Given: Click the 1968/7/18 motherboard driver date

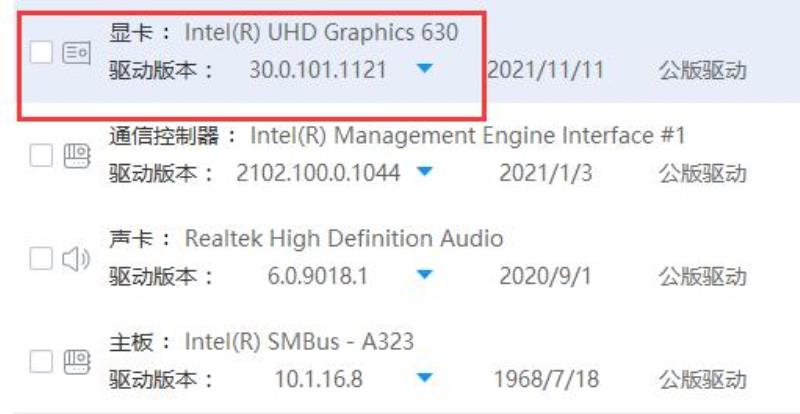Looking at the screenshot, I should [546, 379].
